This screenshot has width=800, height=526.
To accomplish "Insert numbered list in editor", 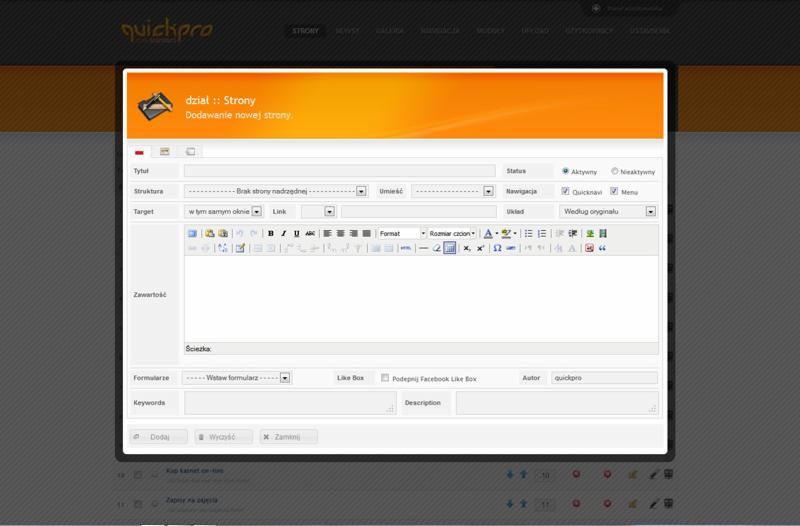I will coord(541,233).
